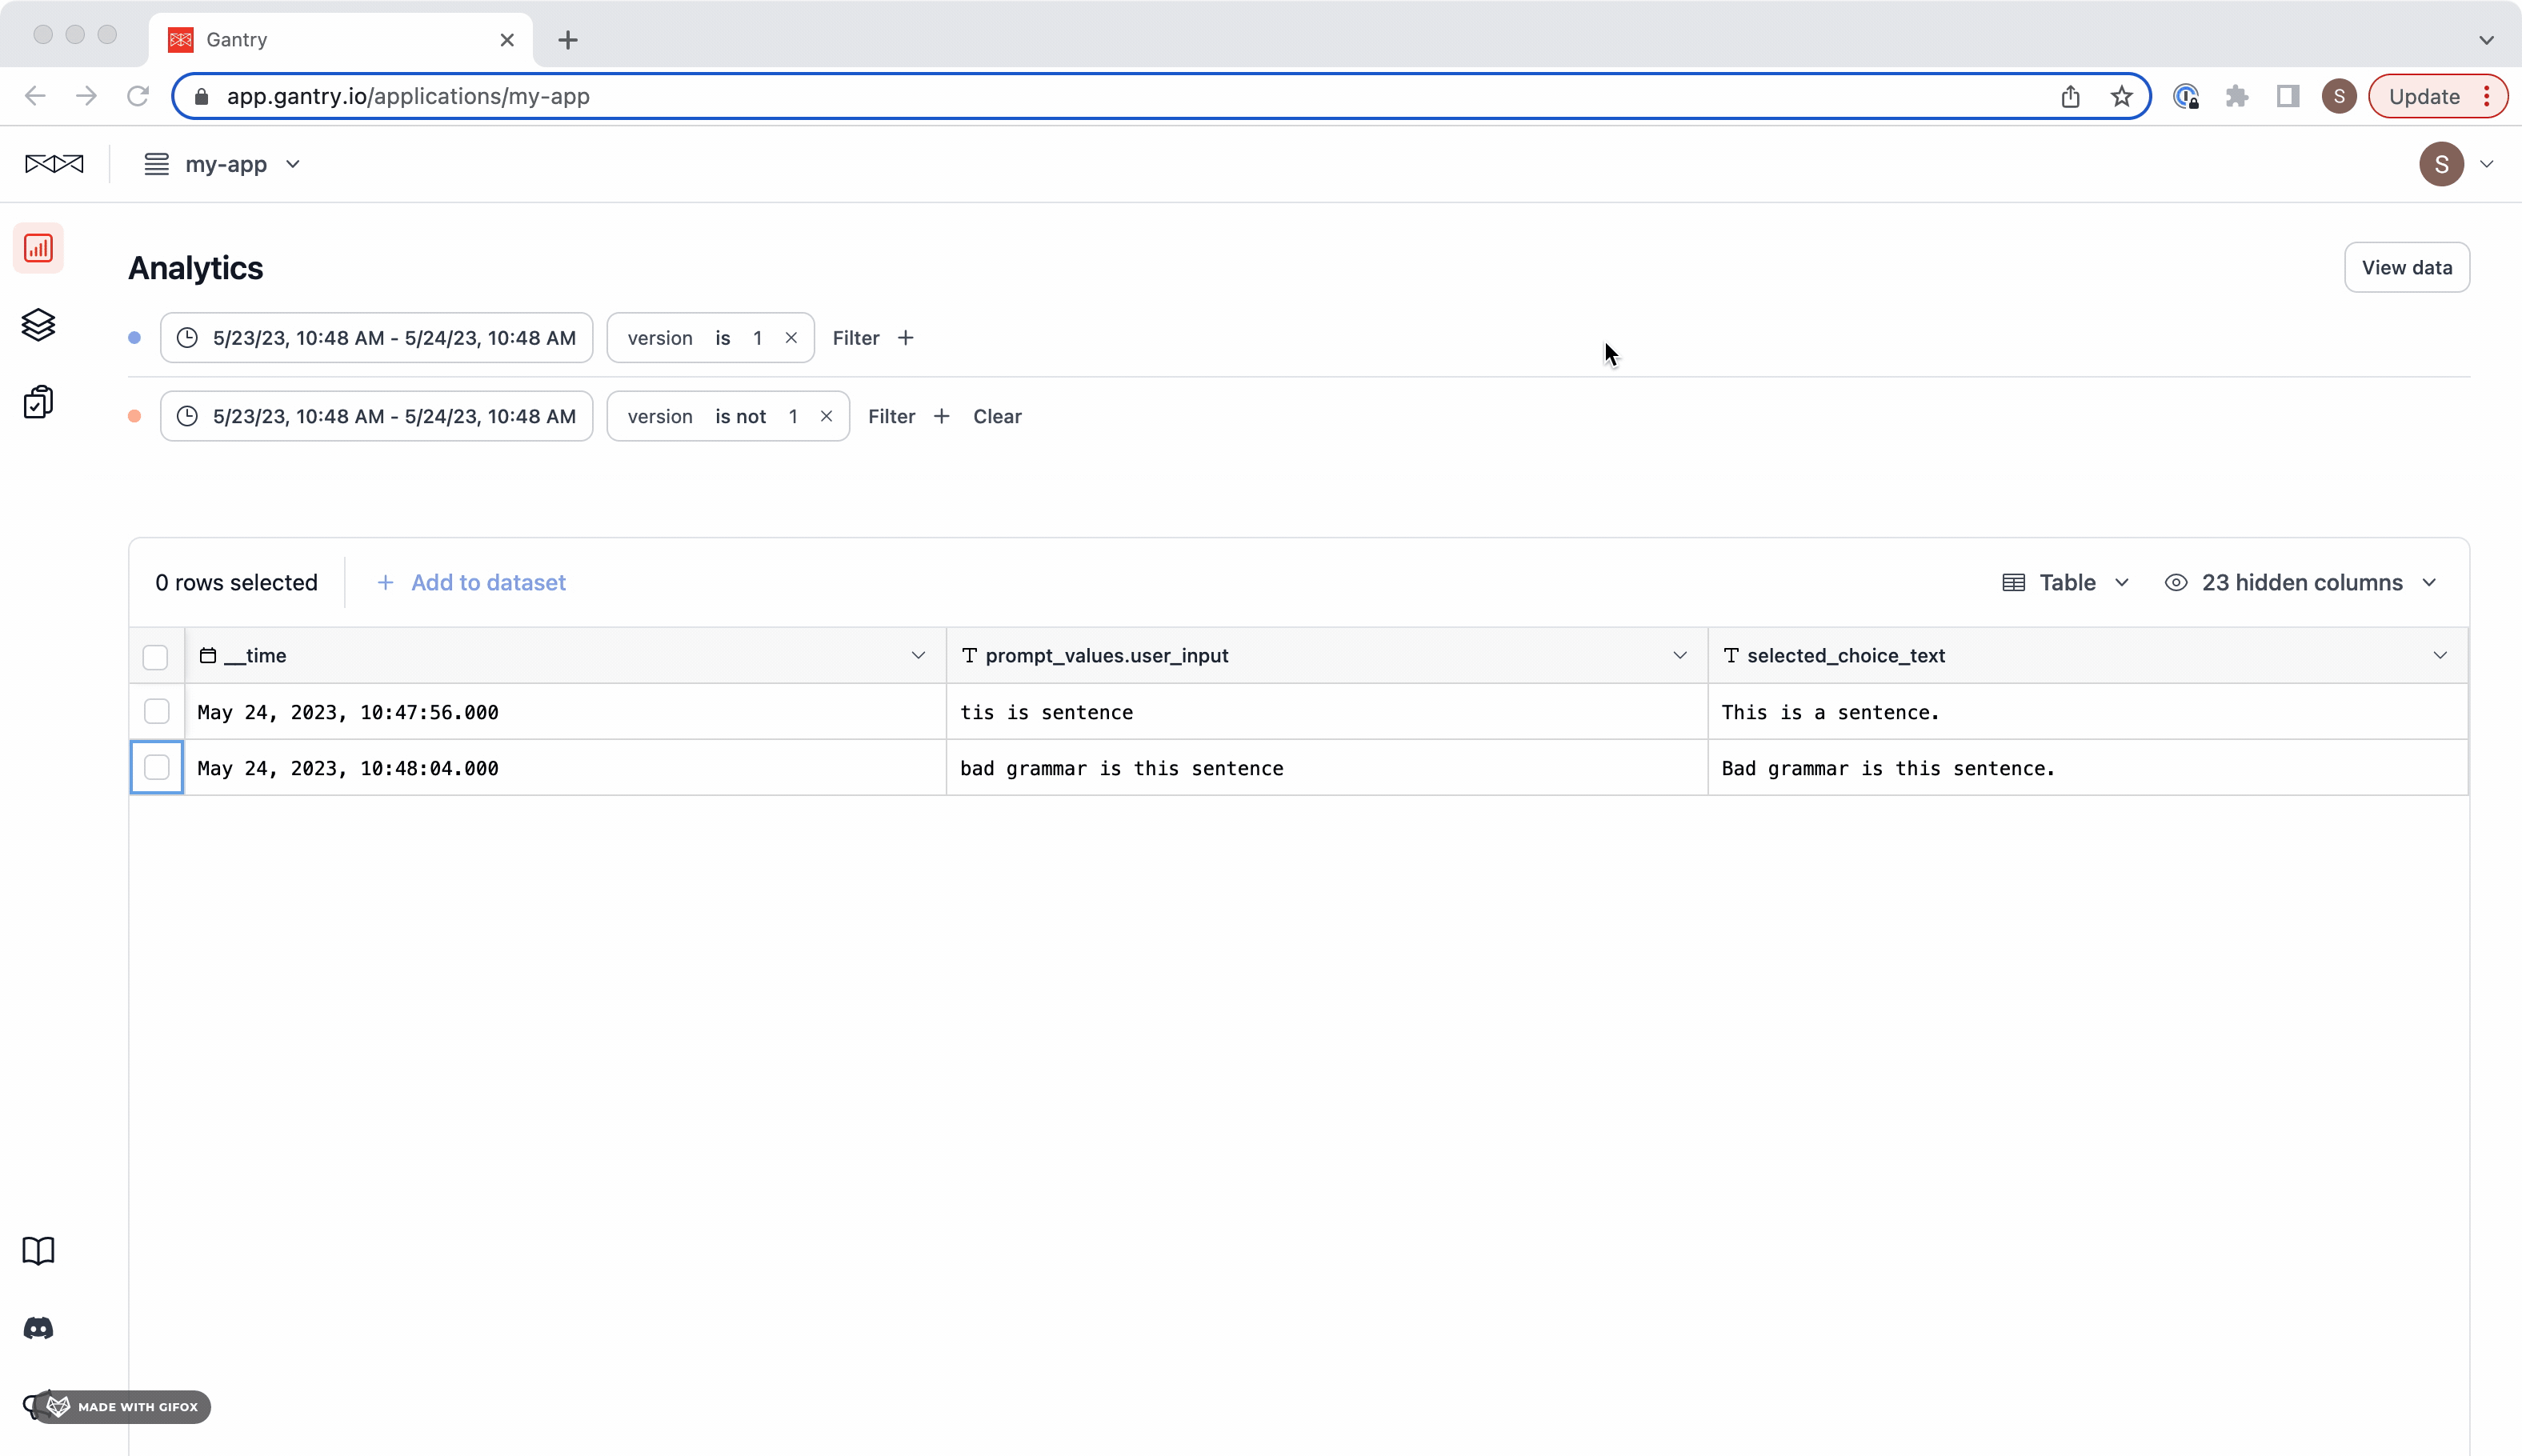The image size is (2522, 1456).
Task: Select the 'bad grammar' row checkbox
Action: click(156, 767)
